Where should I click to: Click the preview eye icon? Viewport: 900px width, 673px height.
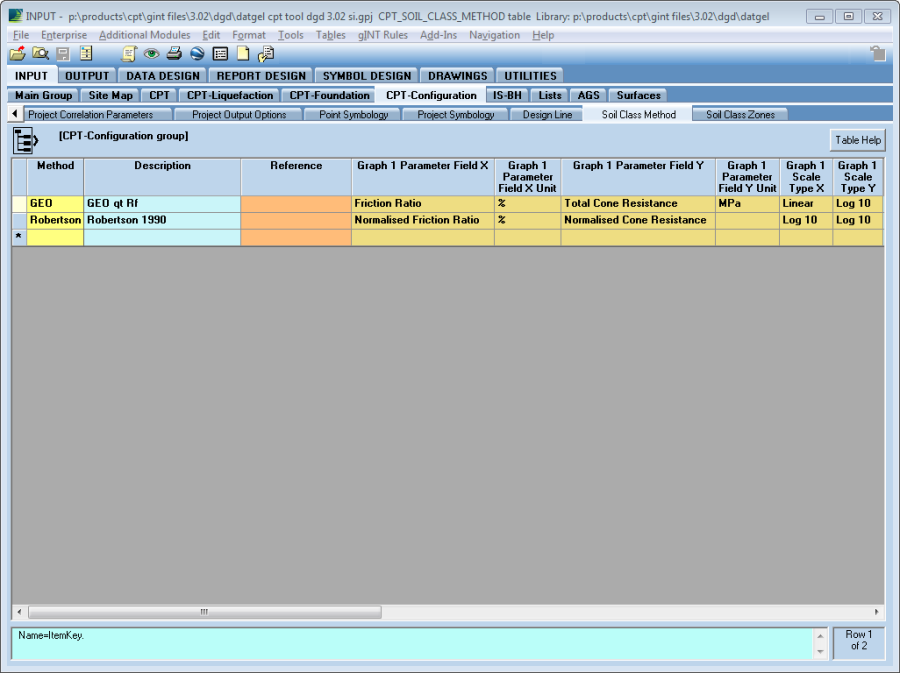click(x=151, y=54)
